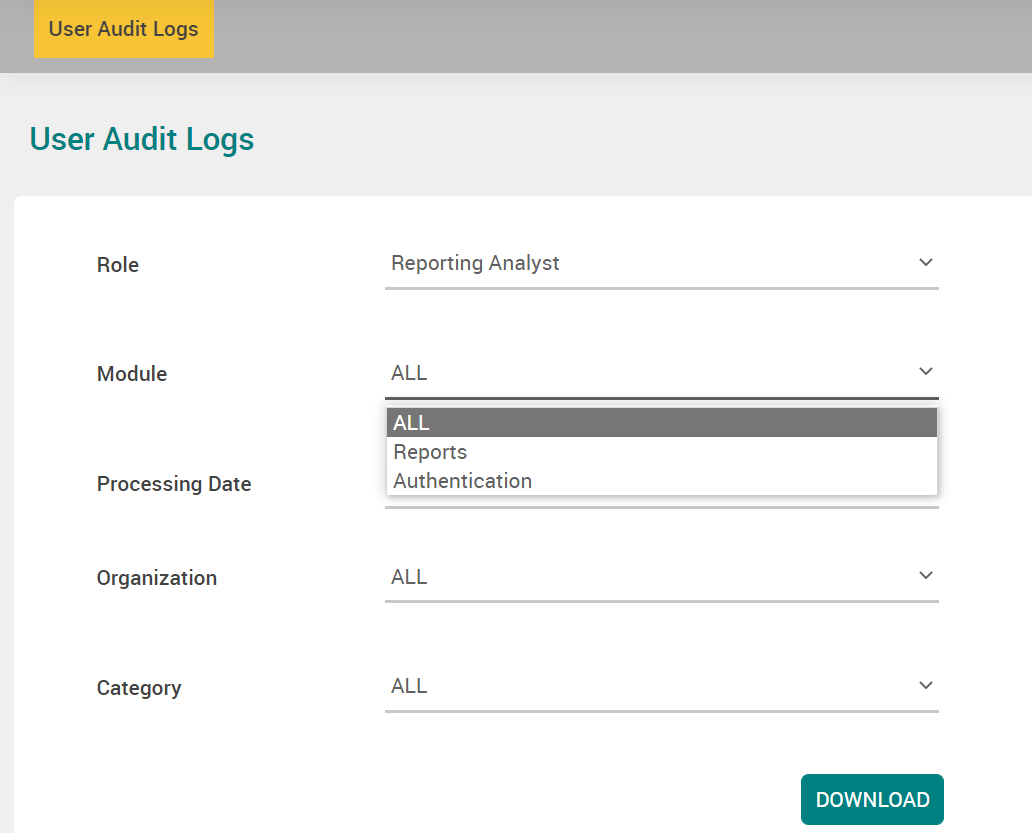Screen dimensions: 1032x833
Task: Open the Category dropdown
Action: click(661, 687)
